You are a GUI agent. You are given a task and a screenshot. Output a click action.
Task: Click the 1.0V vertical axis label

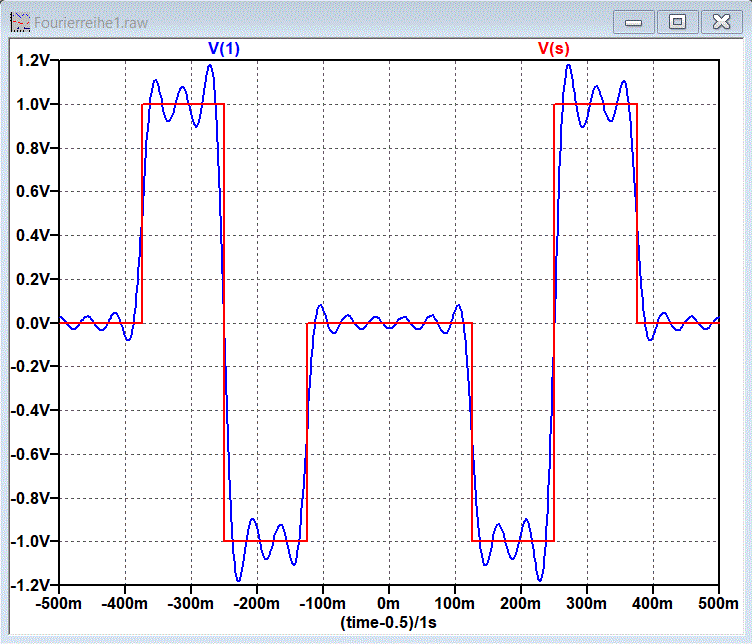[x=33, y=105]
